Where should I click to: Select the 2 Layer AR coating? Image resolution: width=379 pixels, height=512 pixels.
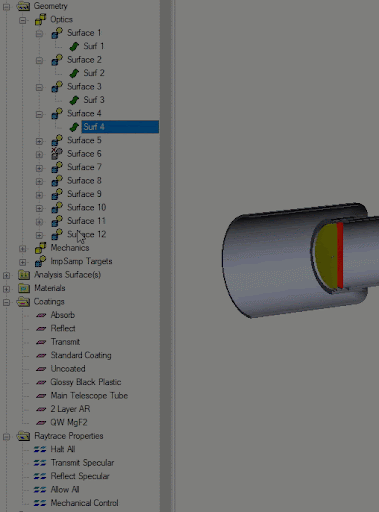[x=70, y=409]
